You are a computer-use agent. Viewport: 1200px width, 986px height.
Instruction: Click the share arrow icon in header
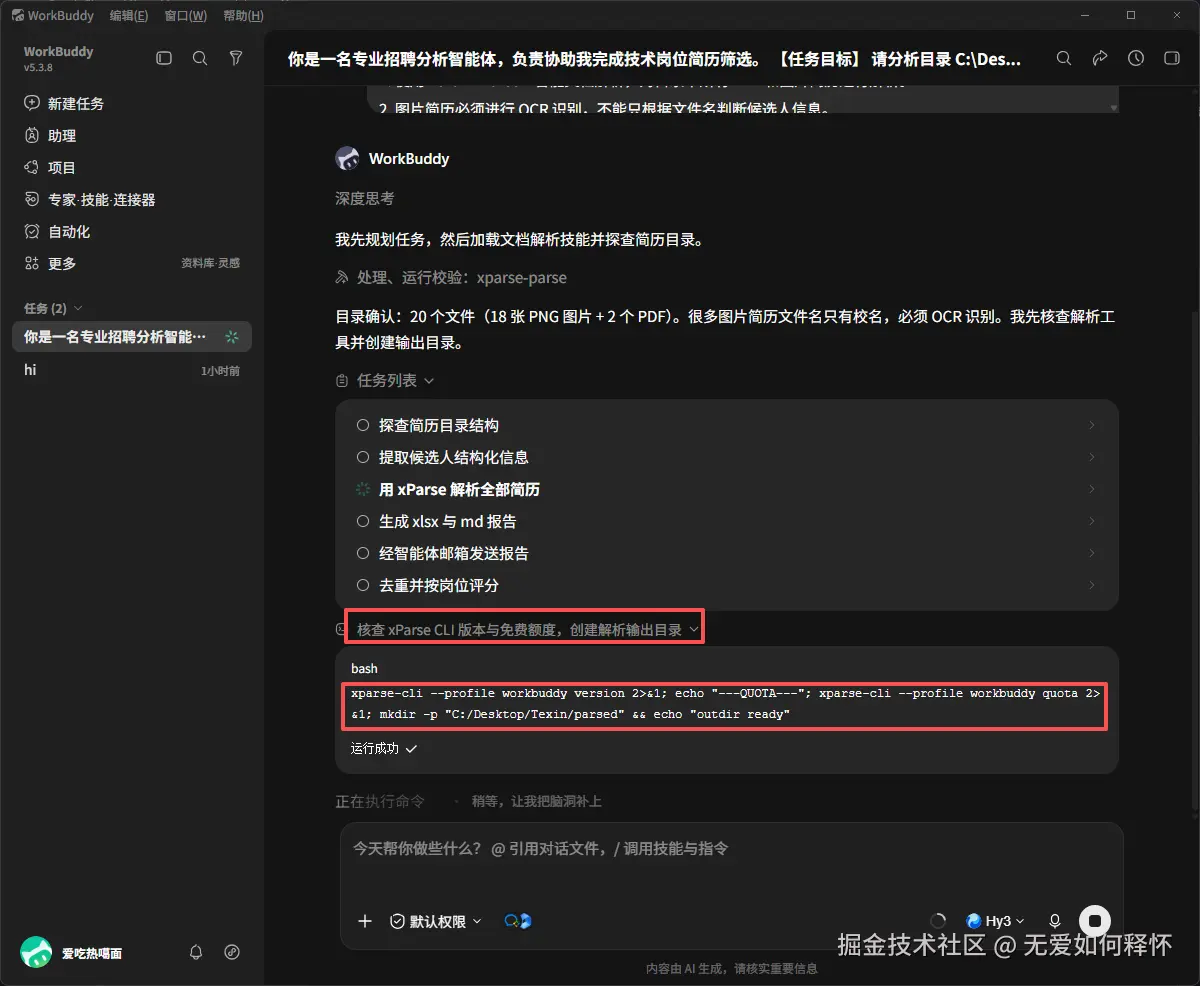(x=1100, y=59)
